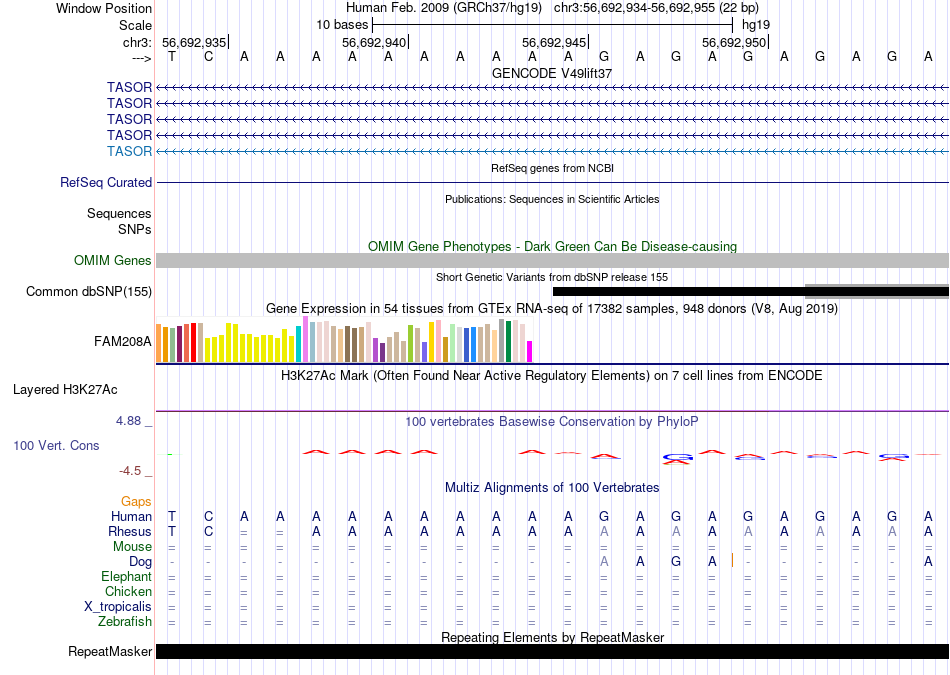The image size is (950, 675).
Task: Click '100 vertebrates Basewise Conservation by PhyloP' title
Action: (x=552, y=422)
